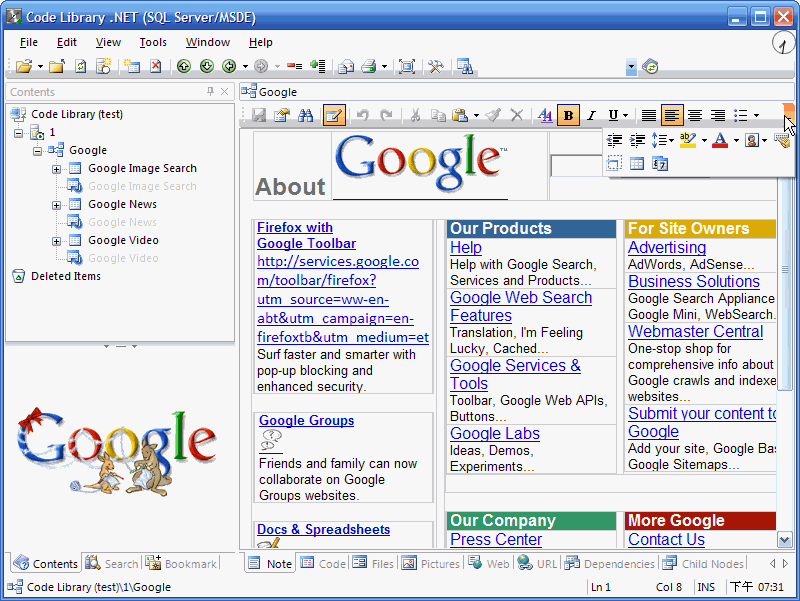Click the refresh document icon in main toolbar
This screenshot has width=800, height=601.
(81, 66)
